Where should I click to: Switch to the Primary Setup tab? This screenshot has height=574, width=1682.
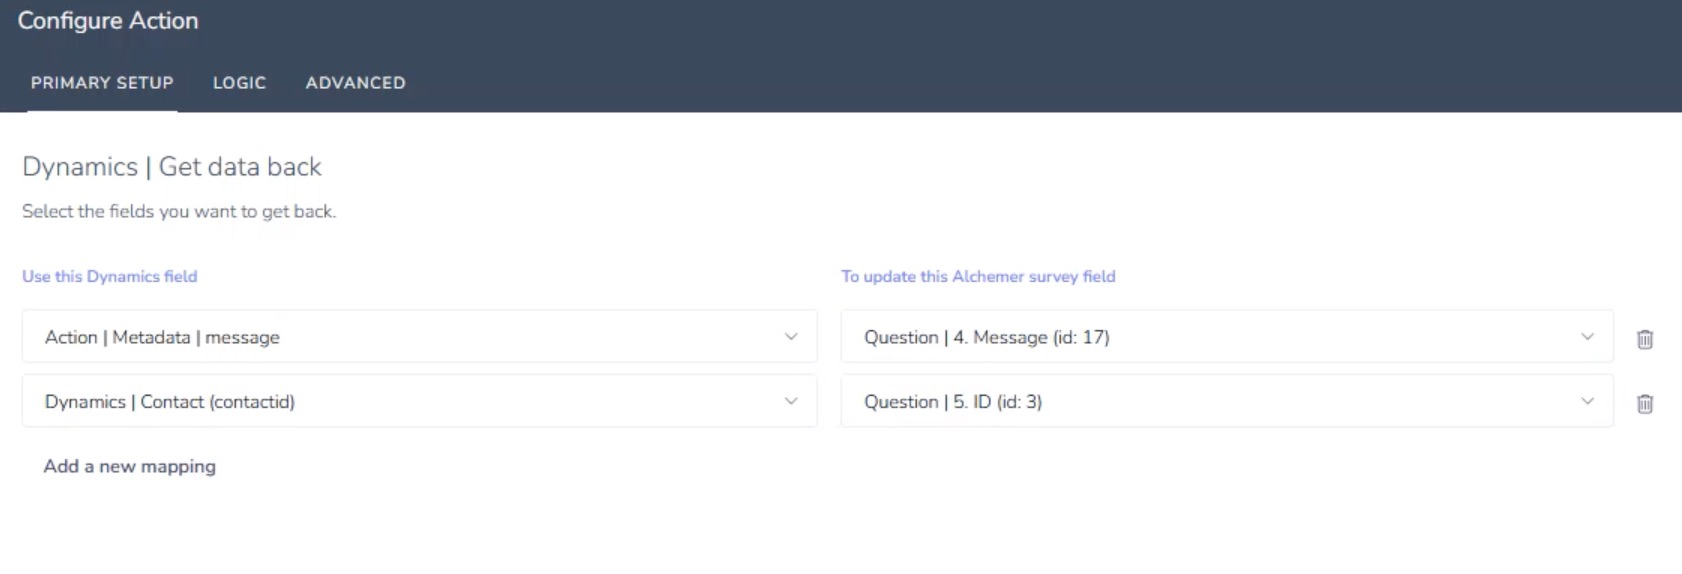[102, 83]
